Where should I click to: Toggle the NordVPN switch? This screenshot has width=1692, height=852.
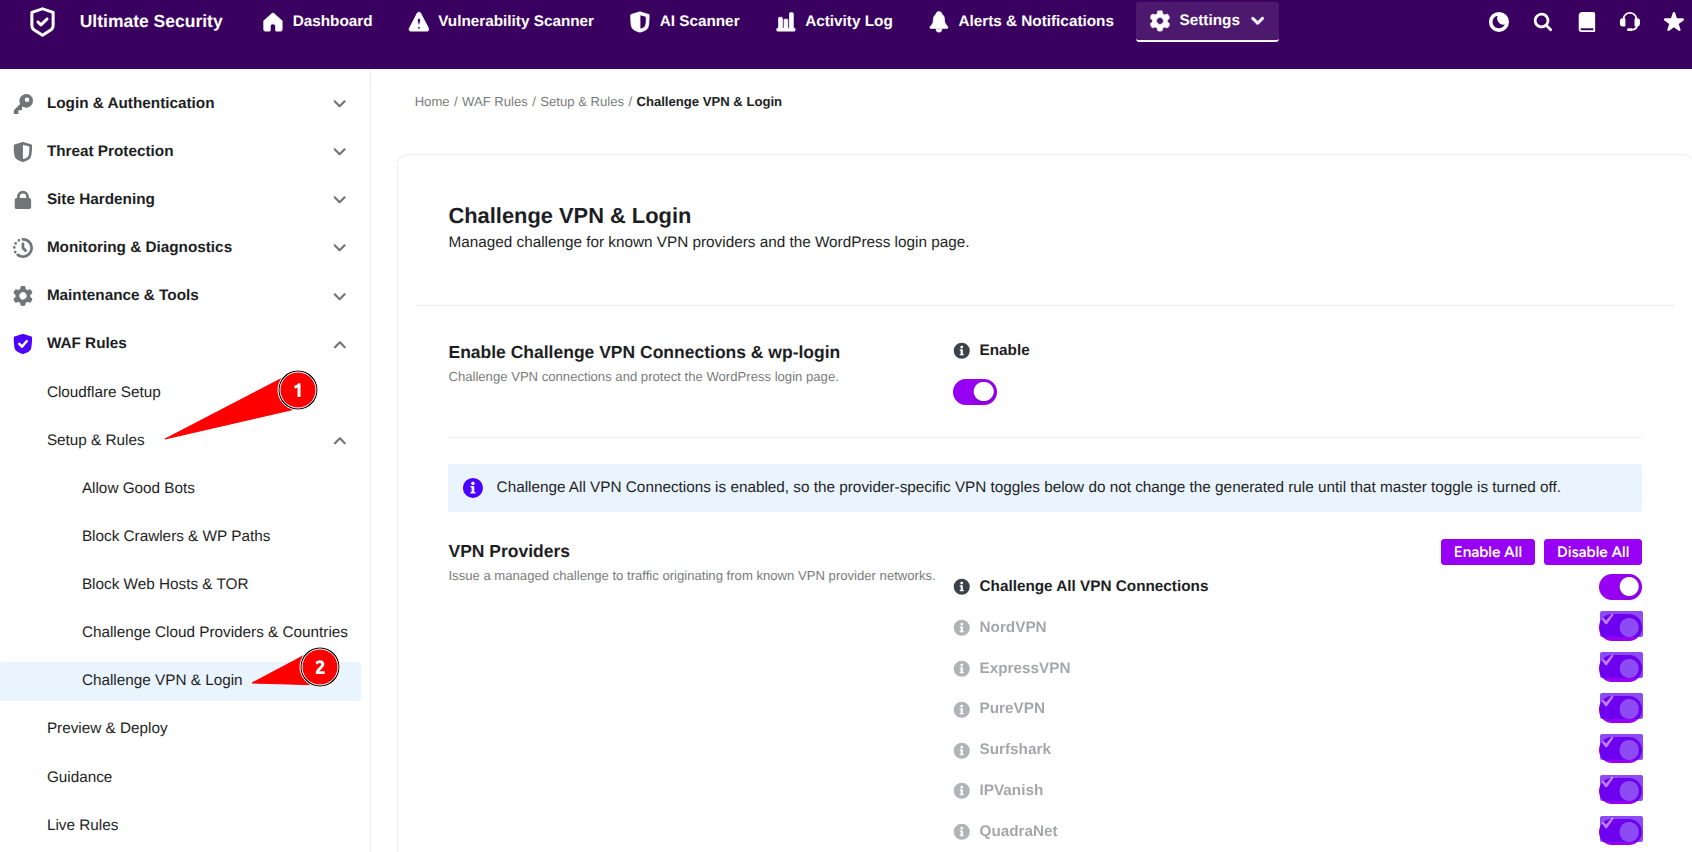tap(1620, 627)
